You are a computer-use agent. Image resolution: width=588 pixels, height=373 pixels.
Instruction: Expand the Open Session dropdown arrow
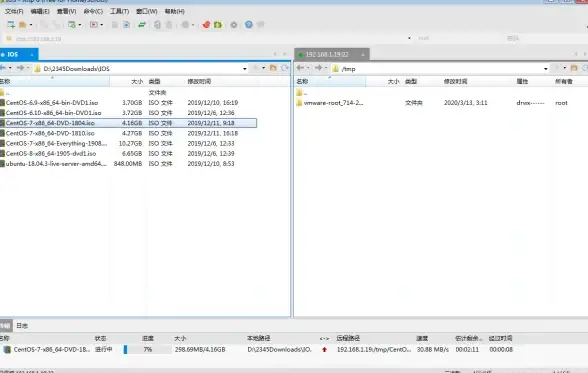pos(31,25)
